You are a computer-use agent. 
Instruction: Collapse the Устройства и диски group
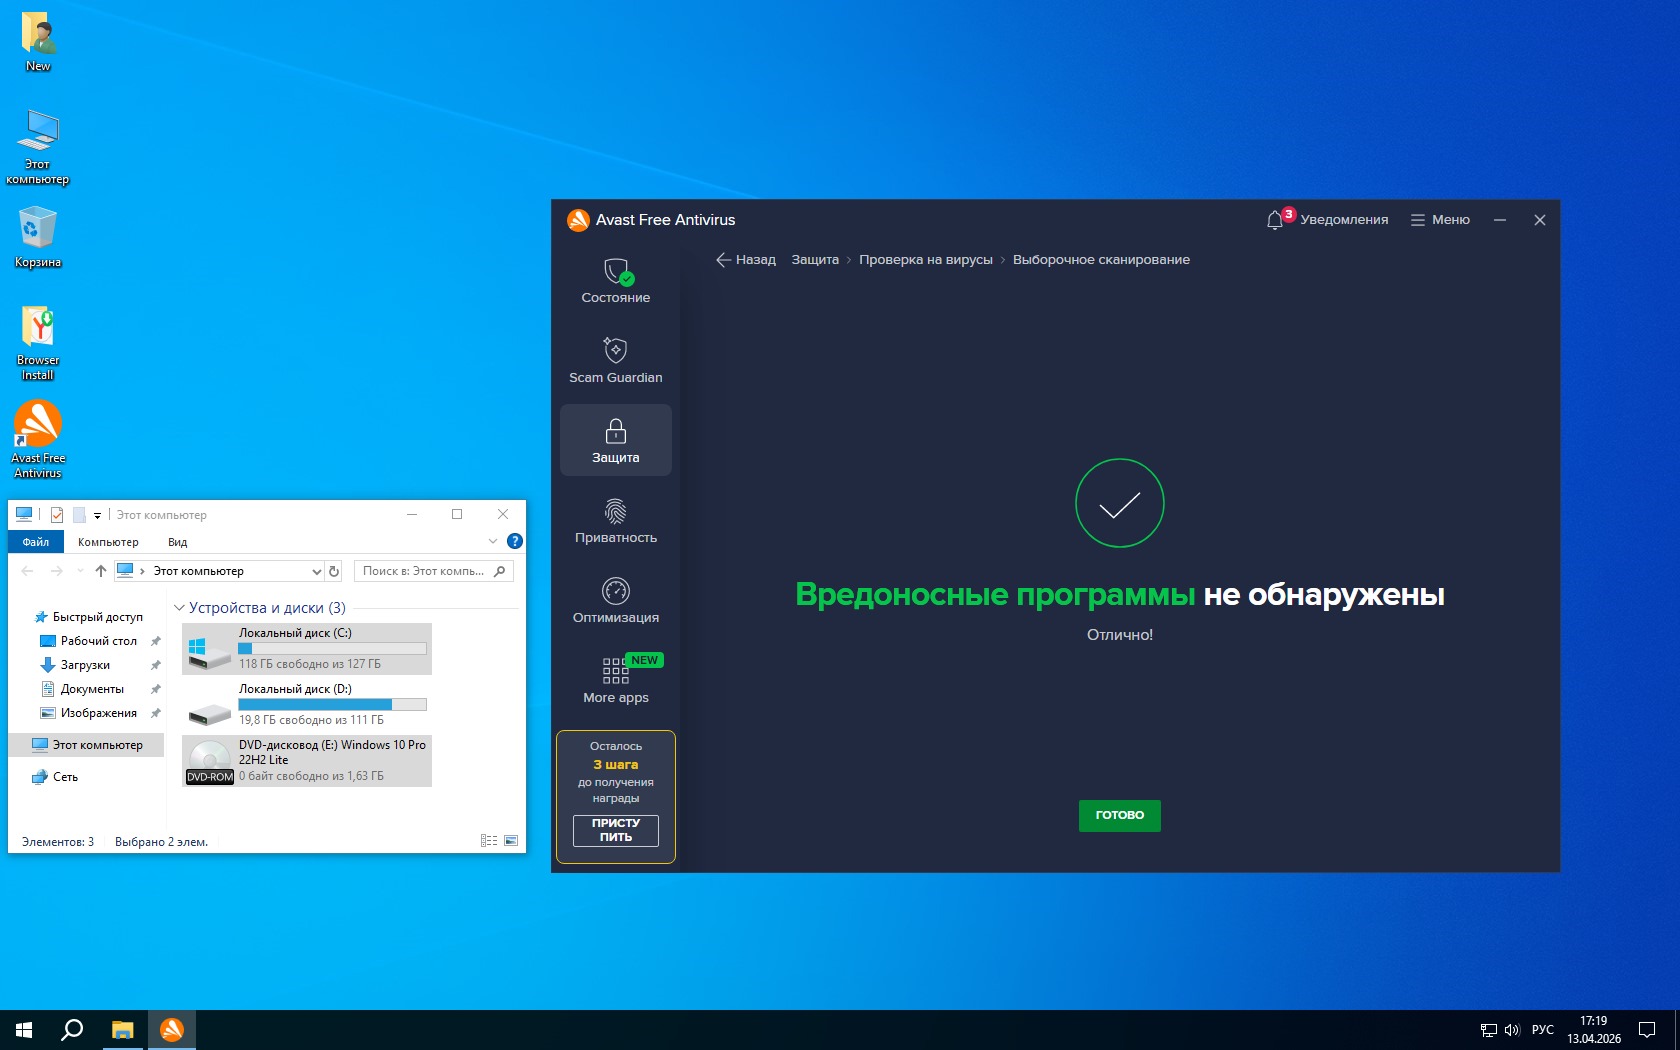pyautogui.click(x=180, y=608)
